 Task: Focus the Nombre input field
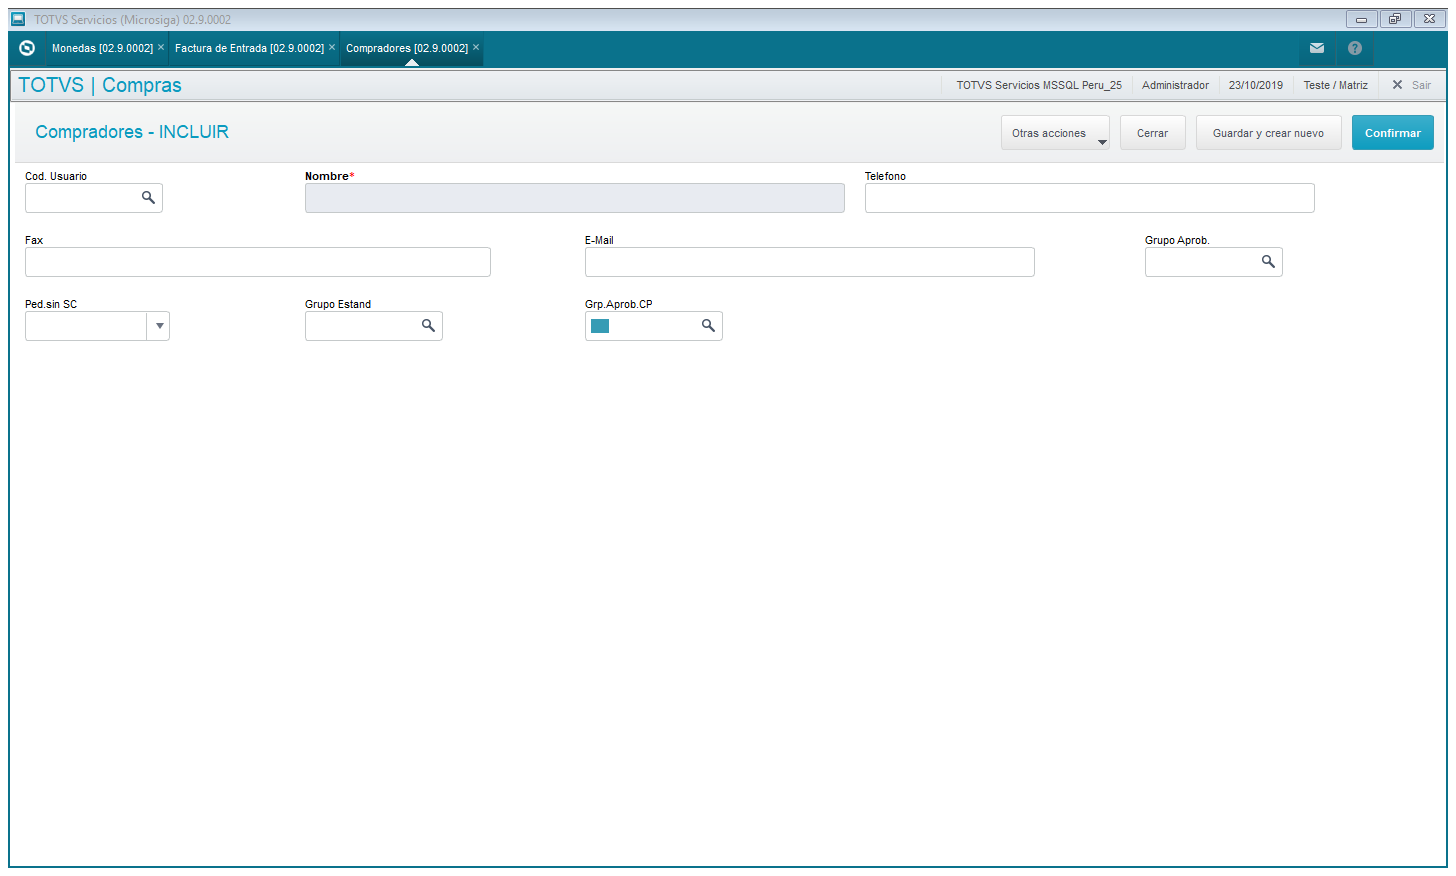click(574, 198)
